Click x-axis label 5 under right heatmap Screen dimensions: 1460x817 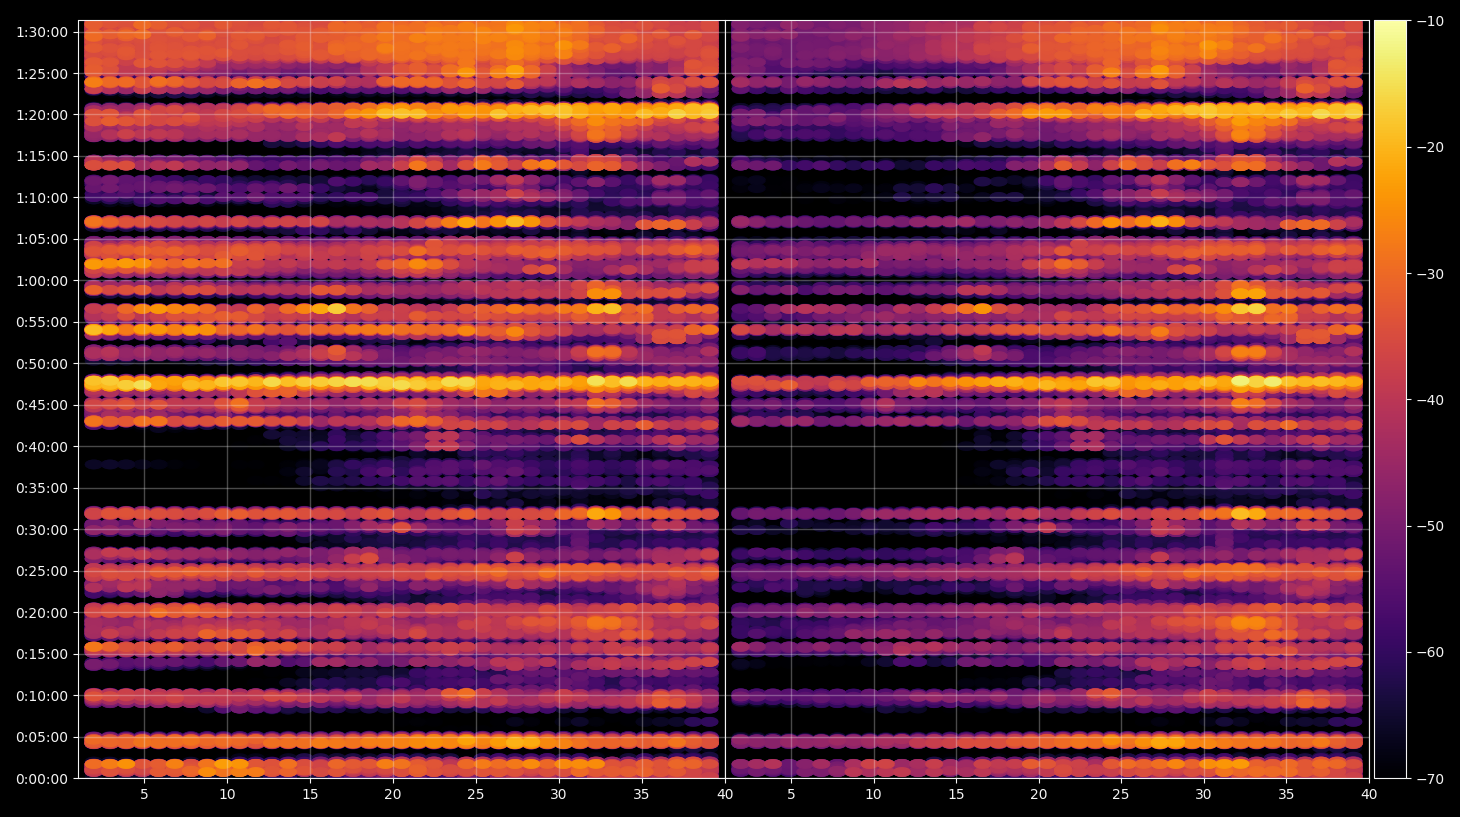click(x=790, y=795)
